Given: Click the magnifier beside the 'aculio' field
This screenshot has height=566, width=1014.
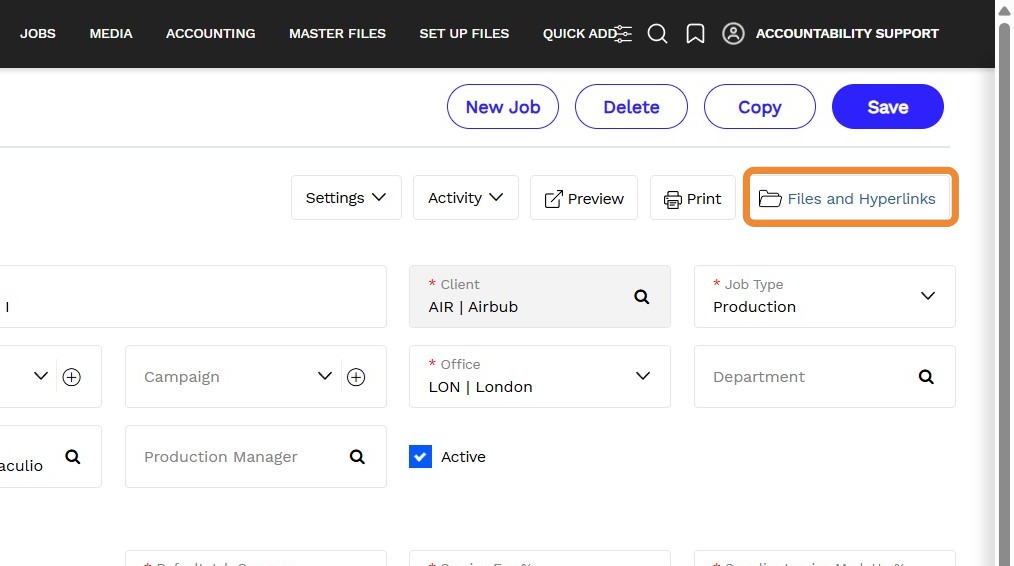Looking at the screenshot, I should [x=72, y=457].
